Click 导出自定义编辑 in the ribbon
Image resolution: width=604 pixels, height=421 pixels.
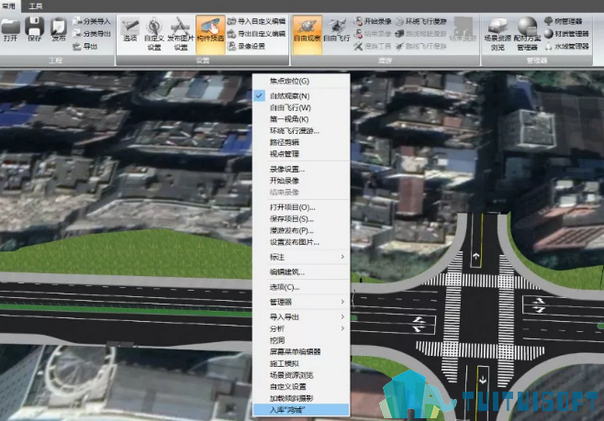click(x=257, y=34)
